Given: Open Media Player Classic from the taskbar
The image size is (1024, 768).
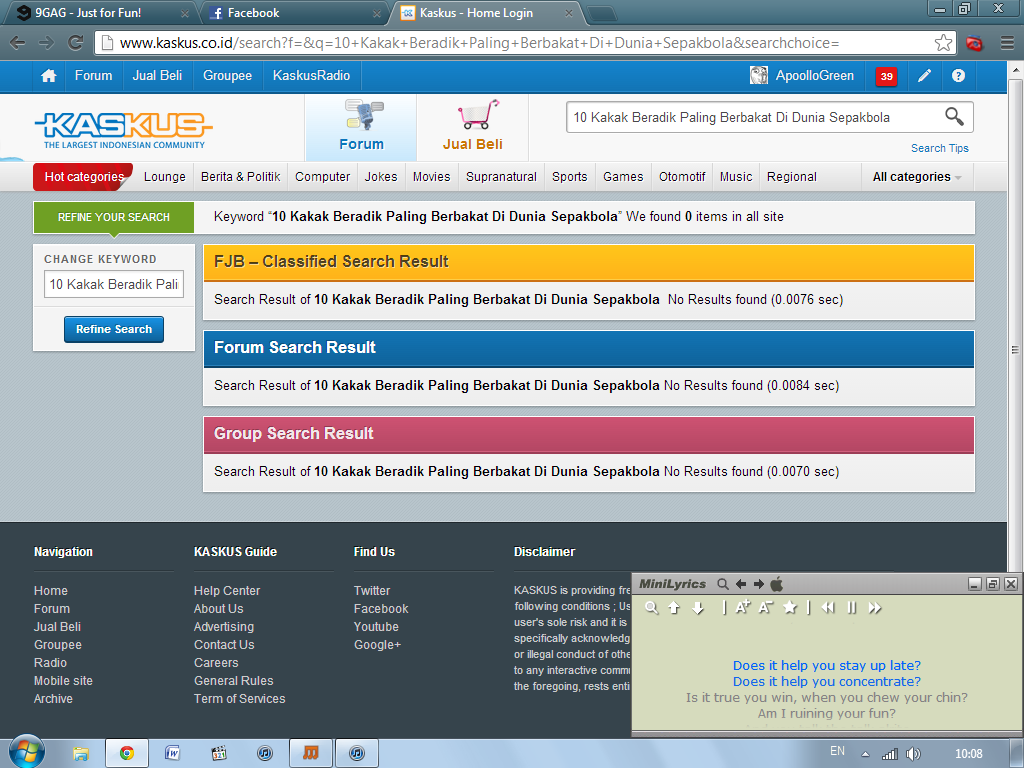Looking at the screenshot, I should coord(219,754).
